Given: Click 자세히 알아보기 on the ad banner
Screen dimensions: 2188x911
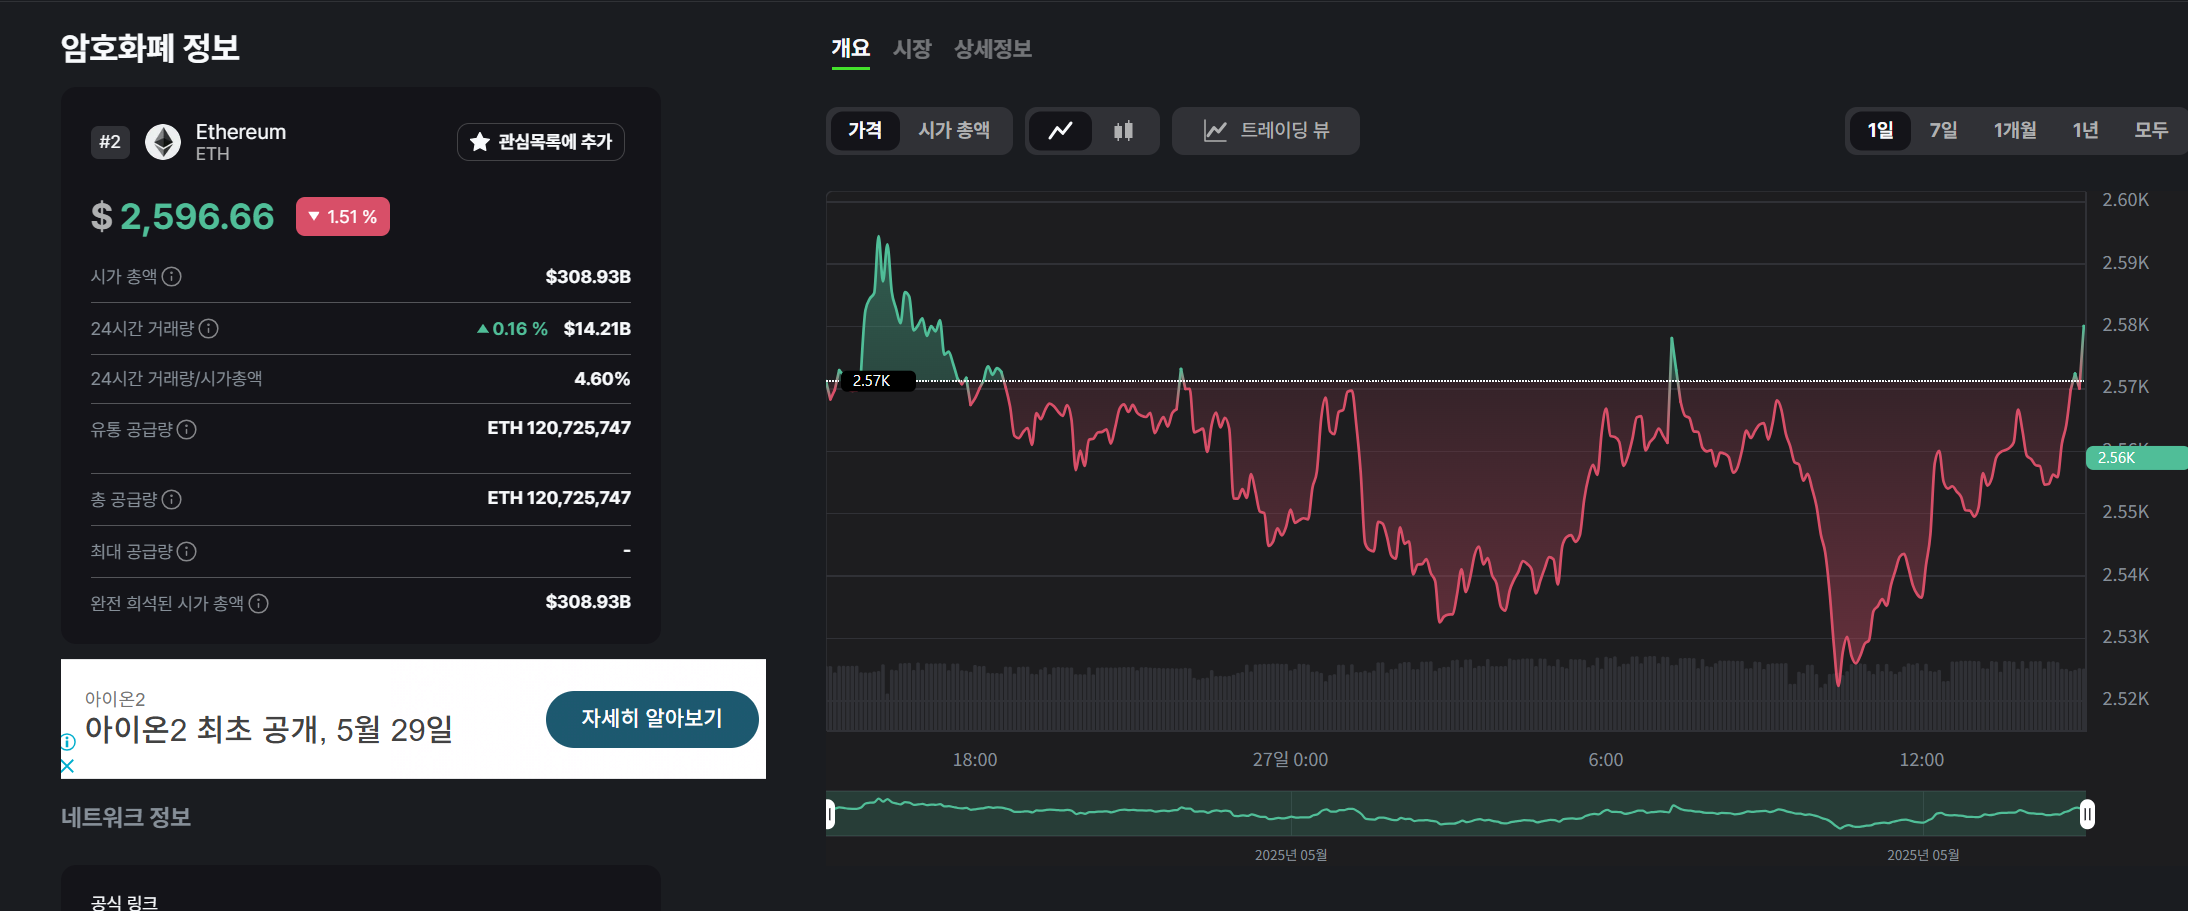Looking at the screenshot, I should [652, 719].
